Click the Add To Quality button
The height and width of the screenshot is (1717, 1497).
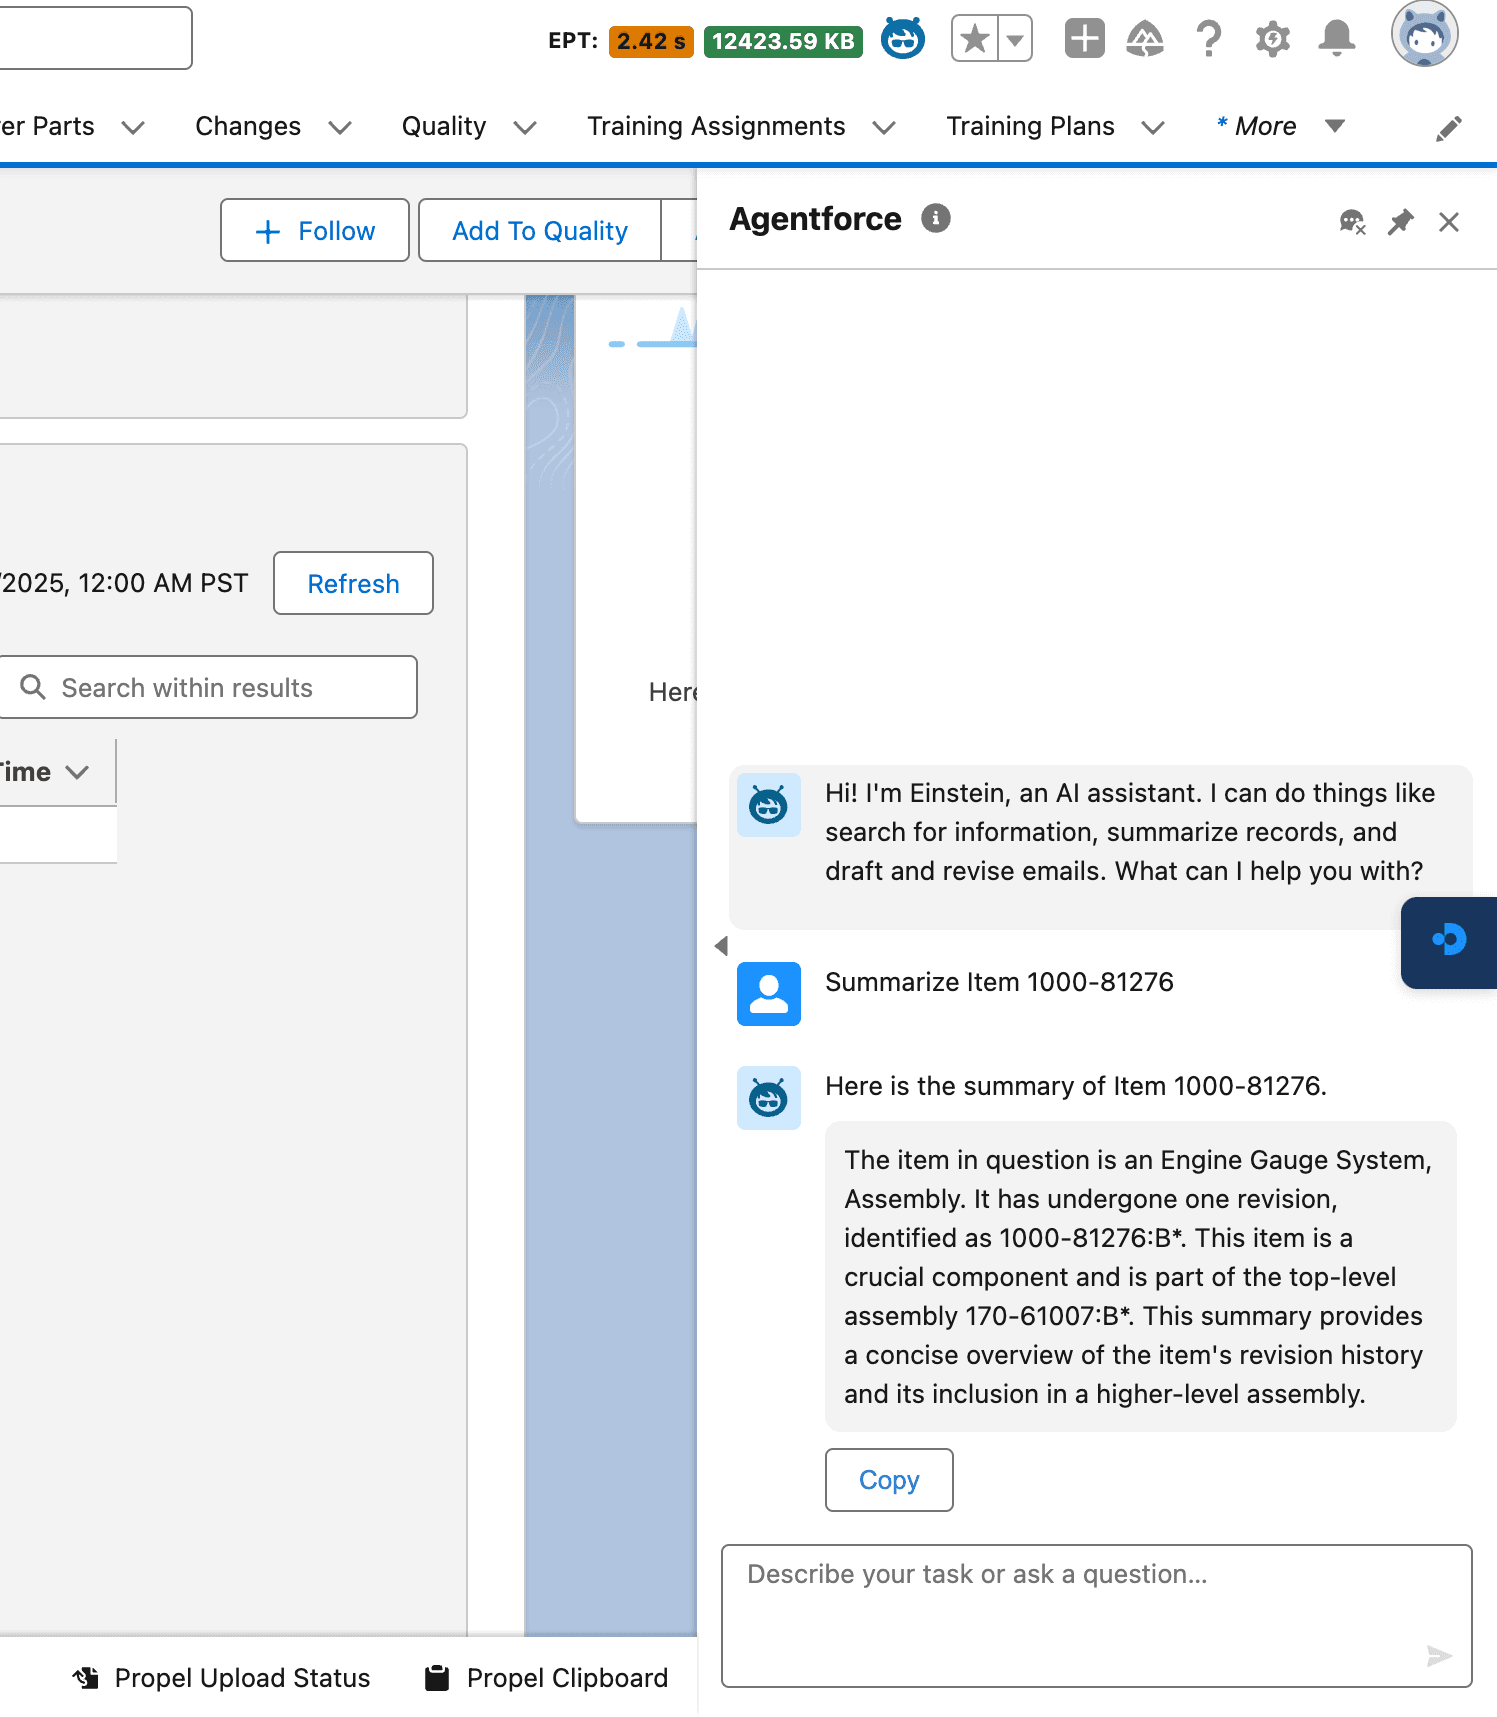tap(540, 230)
